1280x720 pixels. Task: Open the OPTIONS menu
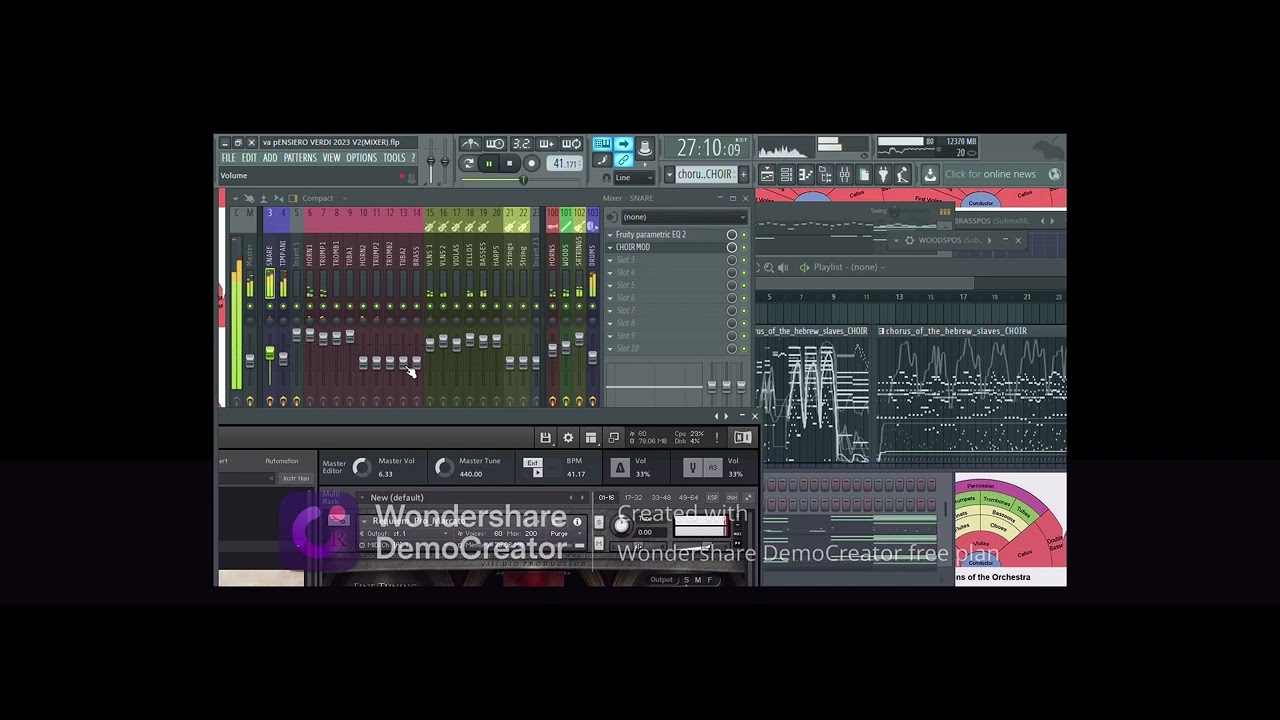click(362, 158)
